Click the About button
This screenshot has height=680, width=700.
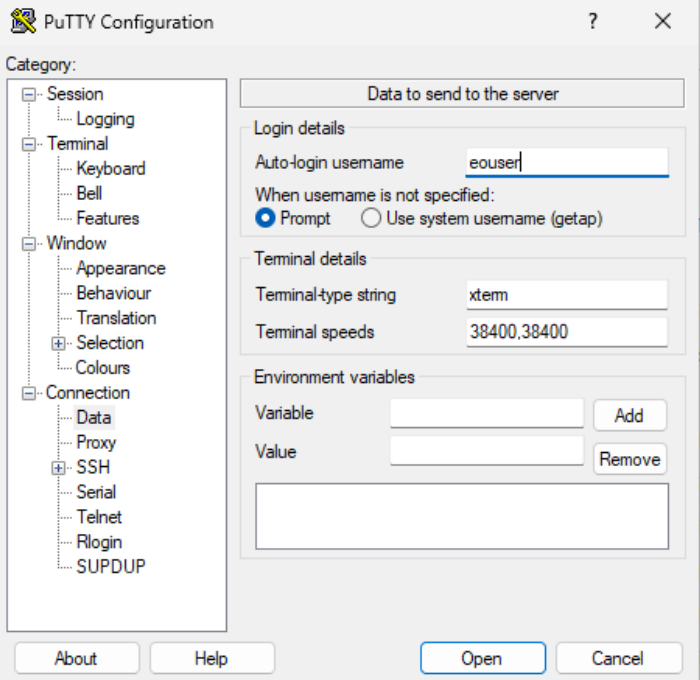(x=76, y=658)
